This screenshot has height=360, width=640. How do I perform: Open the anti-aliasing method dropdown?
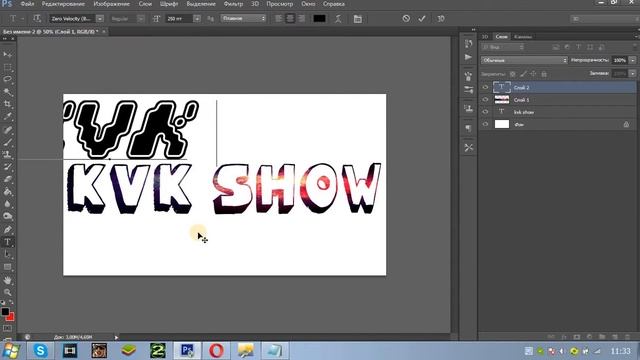[244, 18]
